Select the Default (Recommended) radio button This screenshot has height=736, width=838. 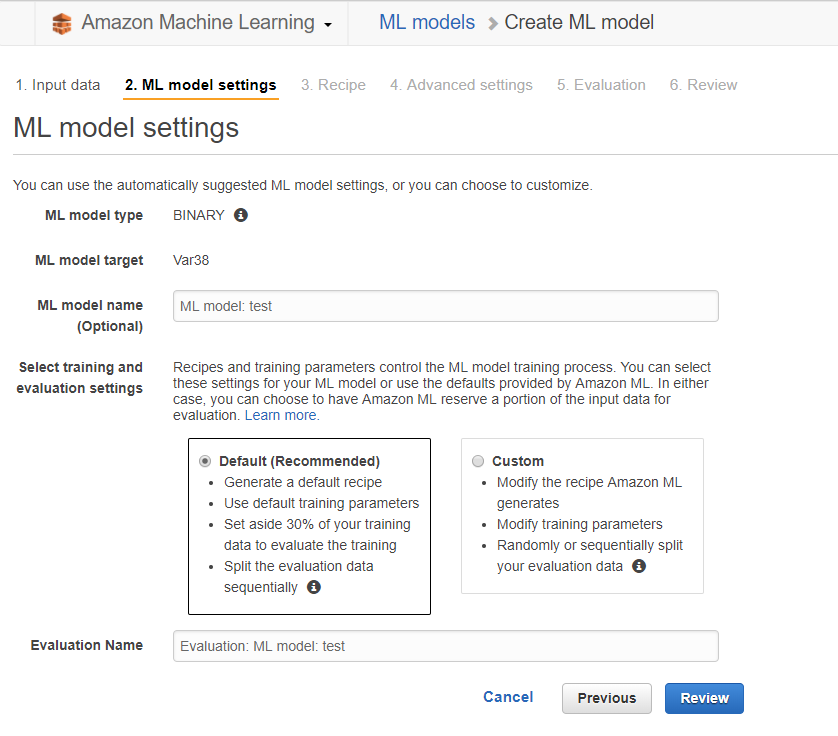pyautogui.click(x=205, y=461)
